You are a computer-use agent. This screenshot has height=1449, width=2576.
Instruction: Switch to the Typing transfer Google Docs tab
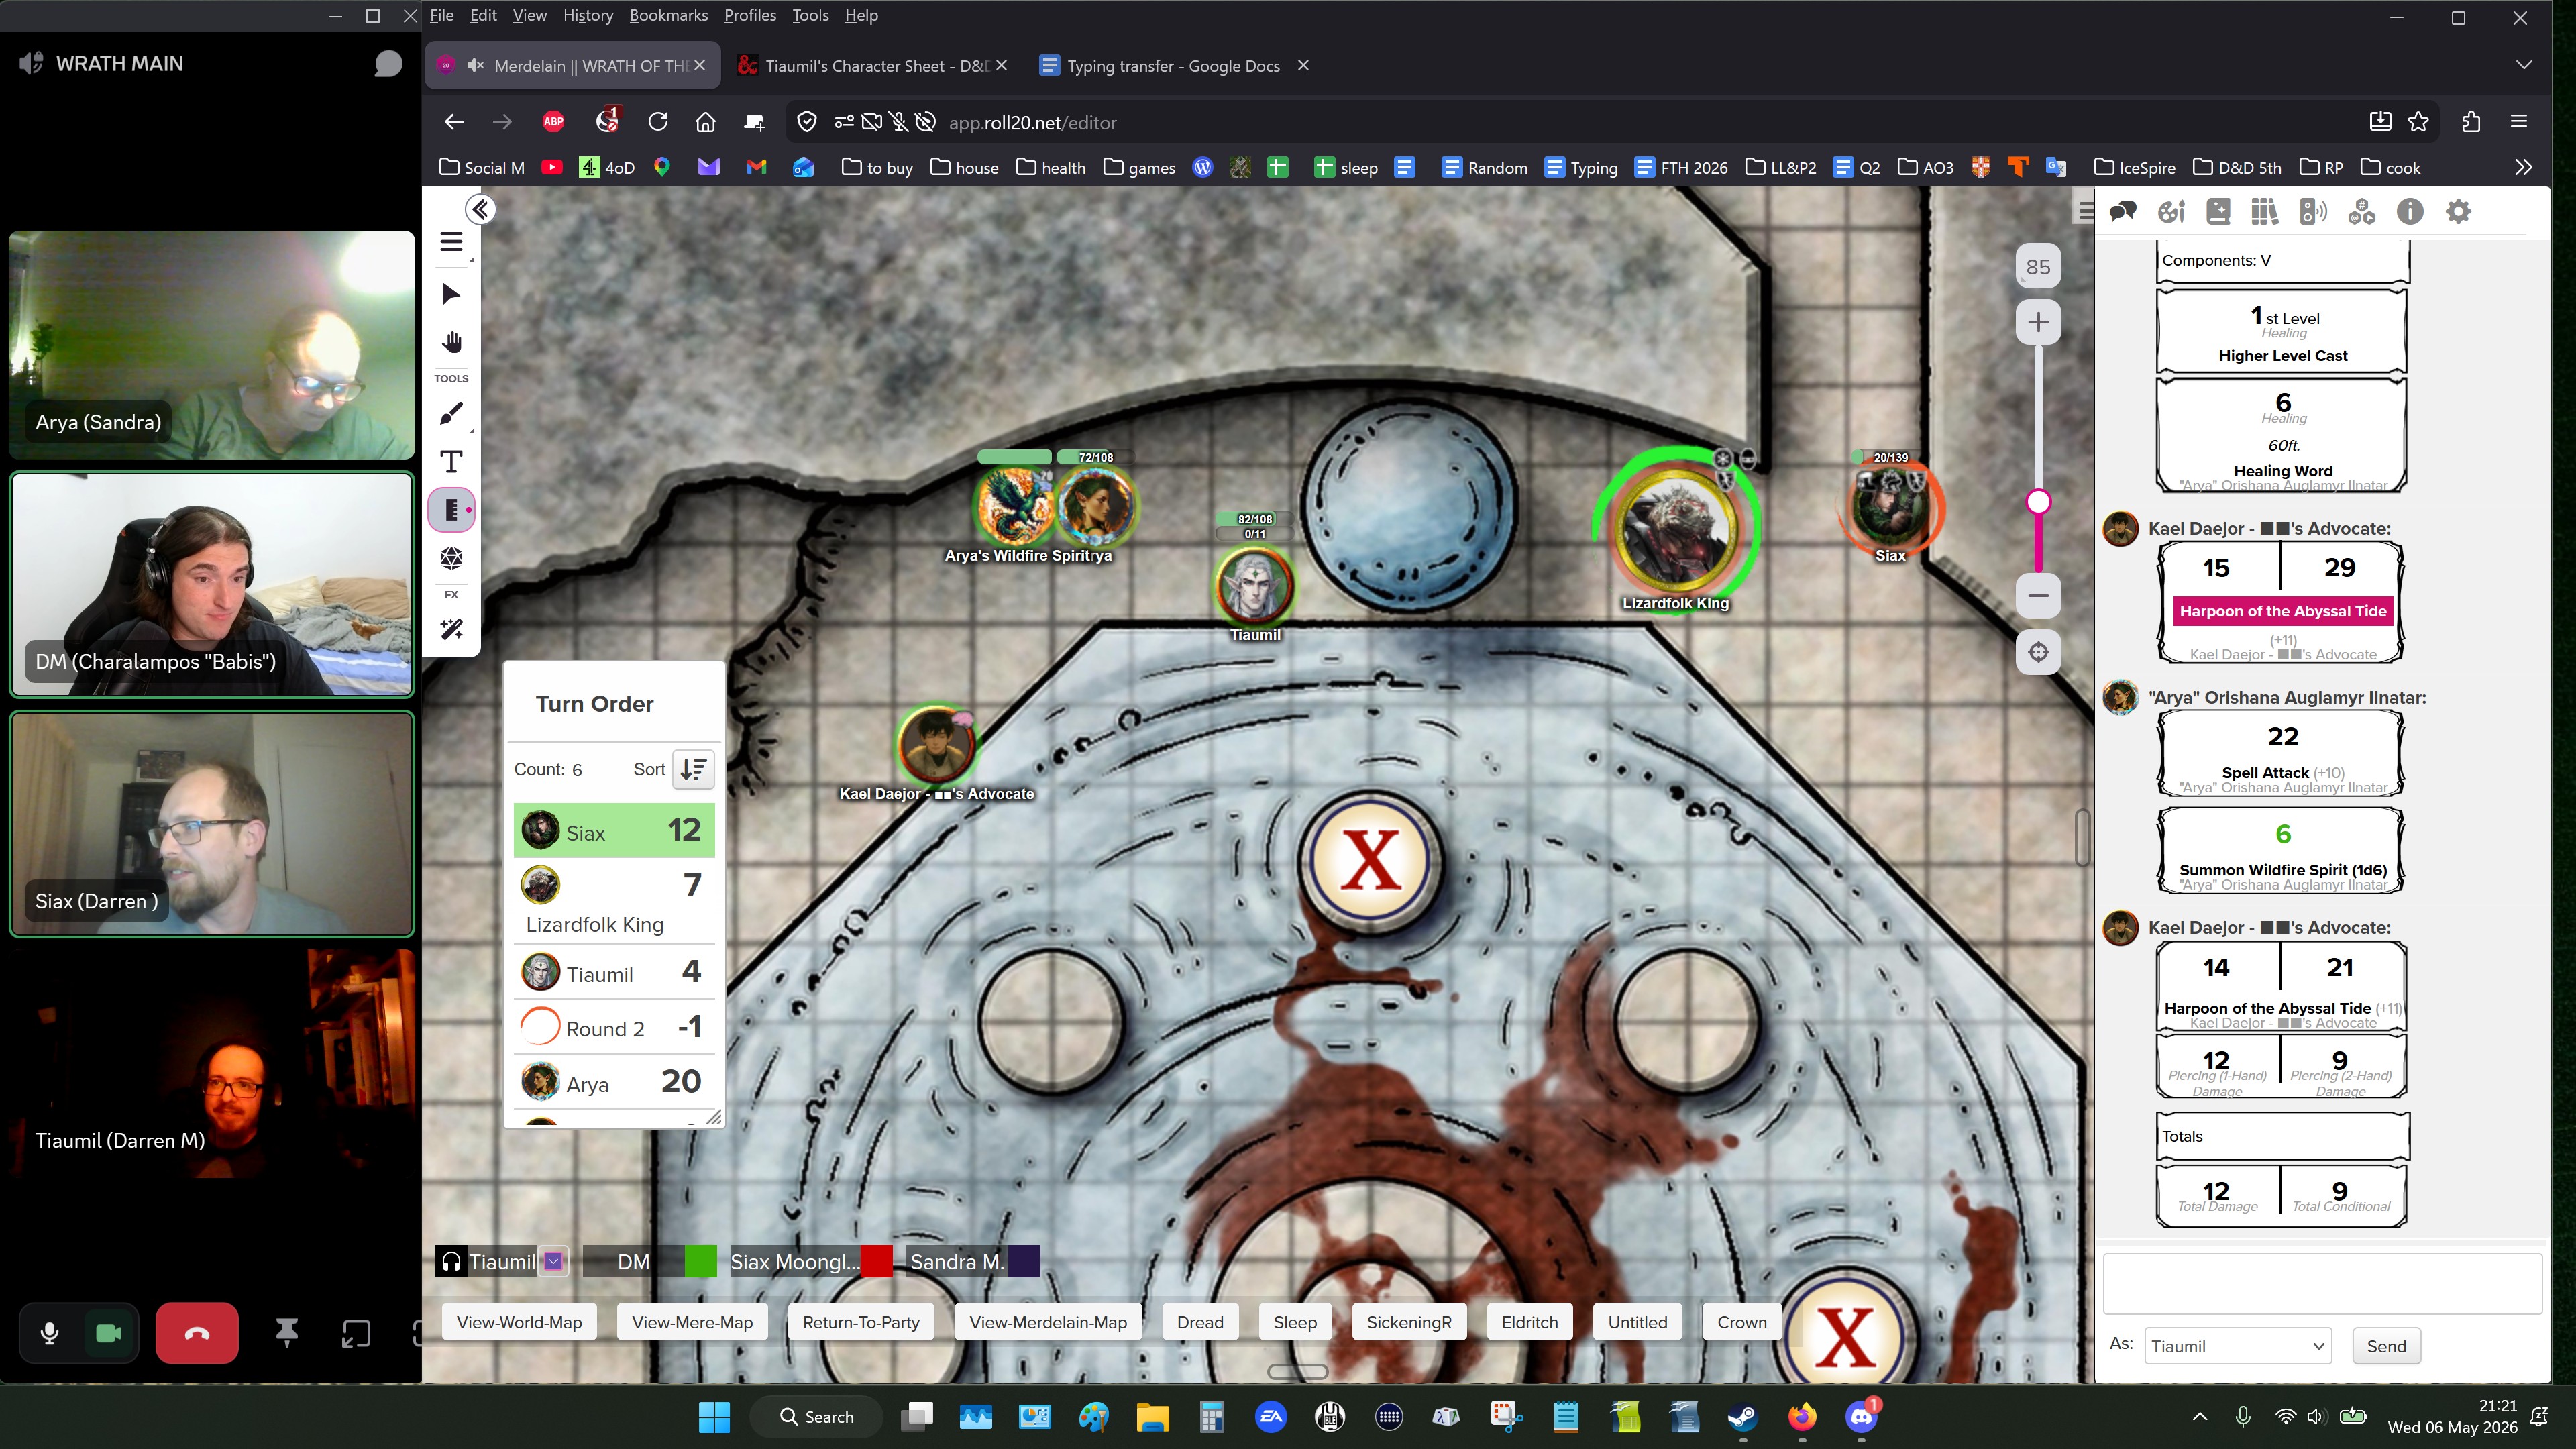(1174, 66)
